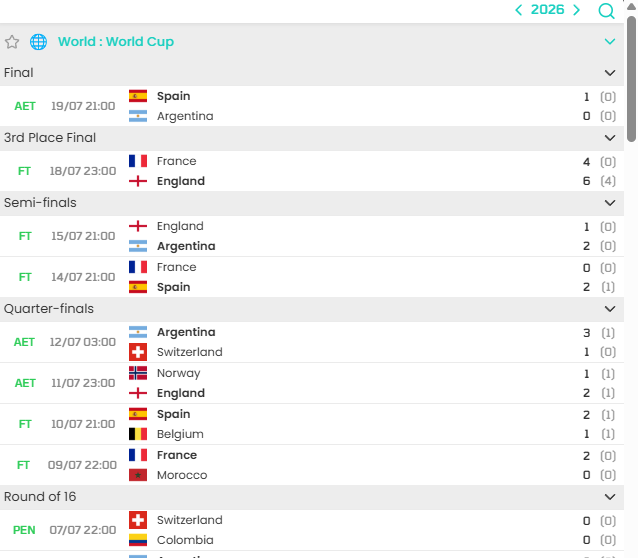Go to the previous year arrow
The width and height of the screenshot is (638, 558).
[x=518, y=10]
